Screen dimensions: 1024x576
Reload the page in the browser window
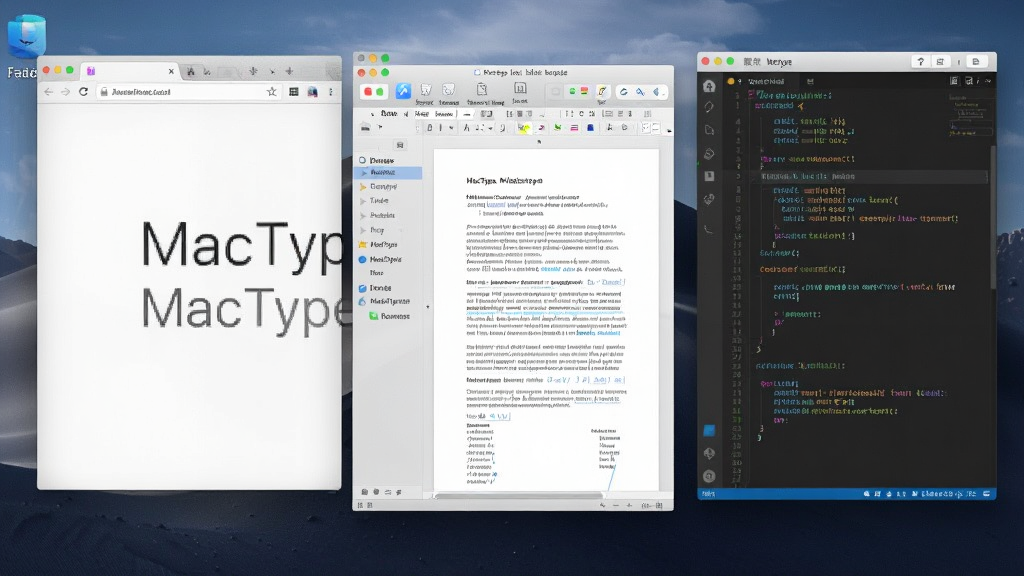84,92
